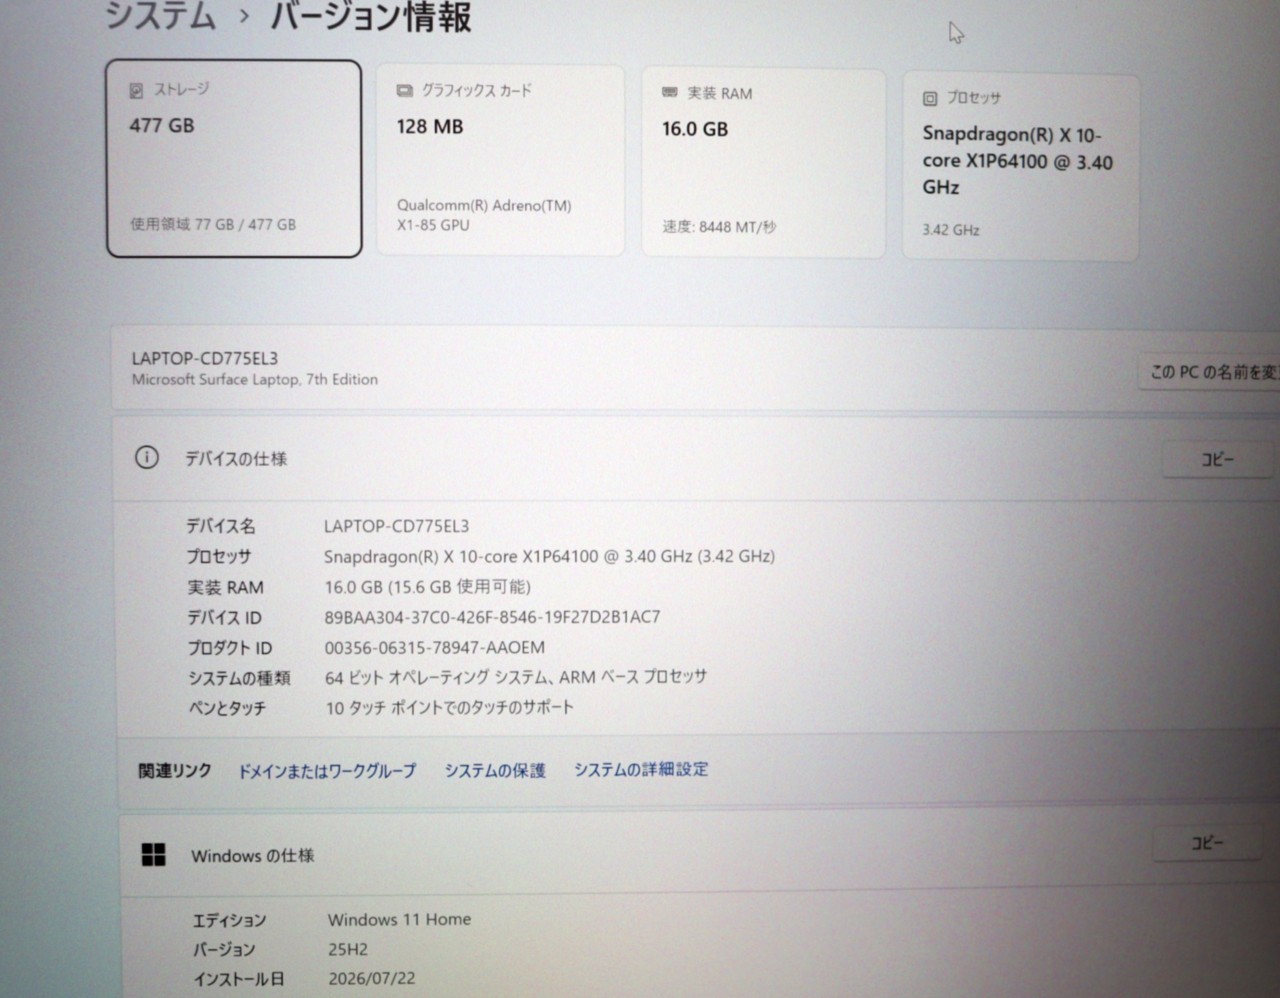Go back to システム in the breadcrumb
The width and height of the screenshot is (1280, 998).
pos(160,16)
